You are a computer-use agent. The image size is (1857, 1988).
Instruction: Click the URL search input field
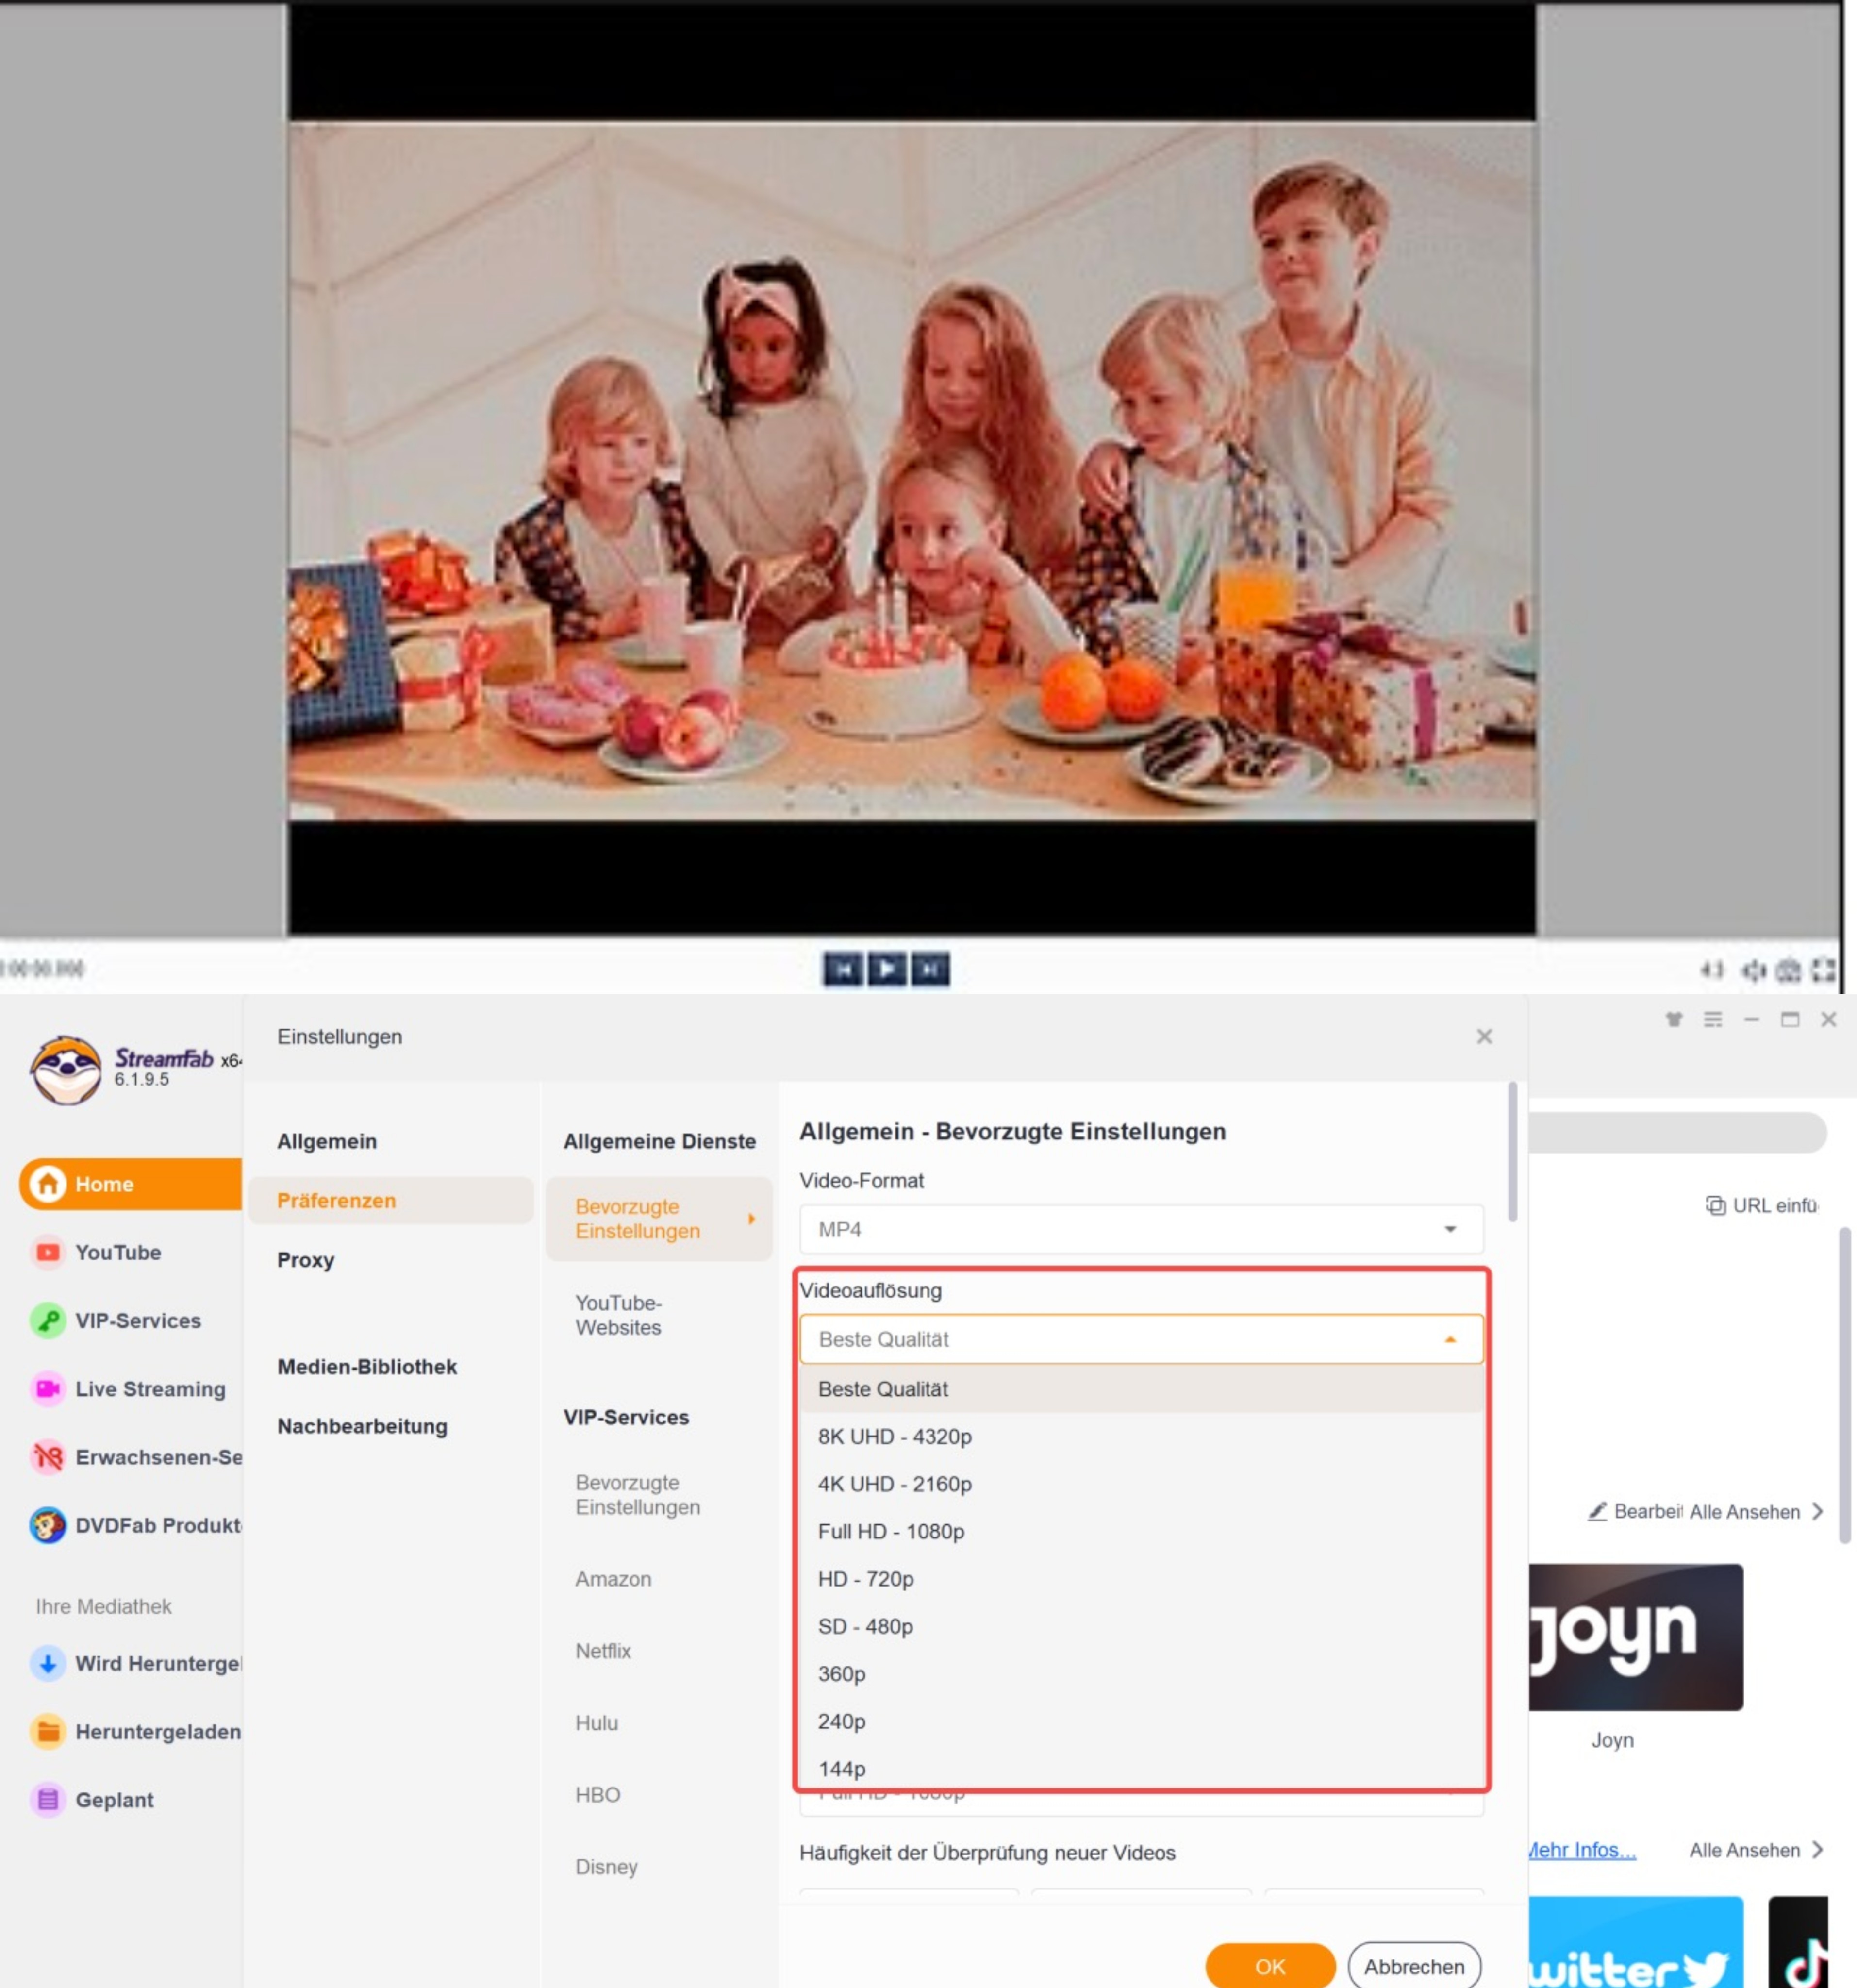tap(1678, 1133)
